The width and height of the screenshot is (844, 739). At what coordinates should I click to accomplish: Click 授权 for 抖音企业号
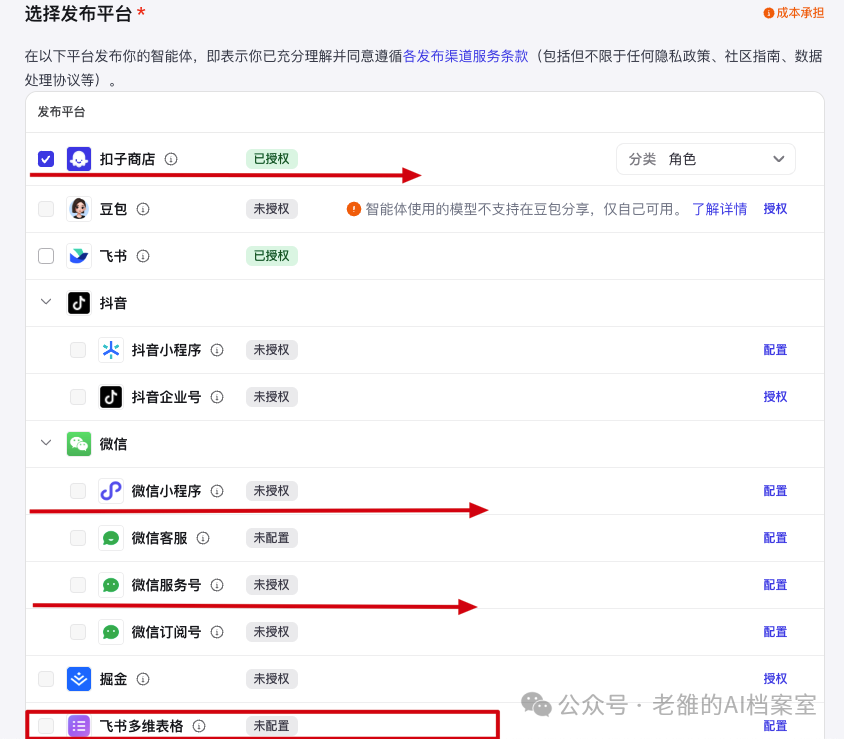coord(775,397)
